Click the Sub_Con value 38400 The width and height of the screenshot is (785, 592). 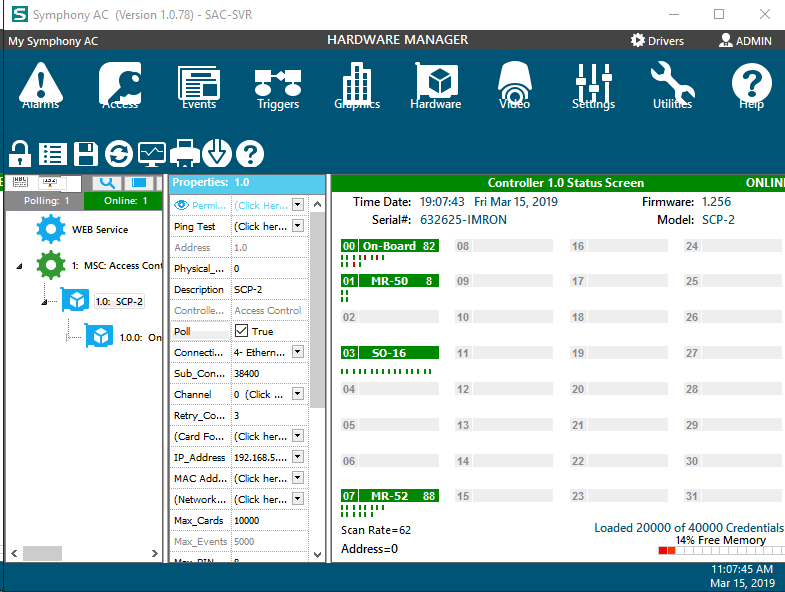click(x=269, y=374)
